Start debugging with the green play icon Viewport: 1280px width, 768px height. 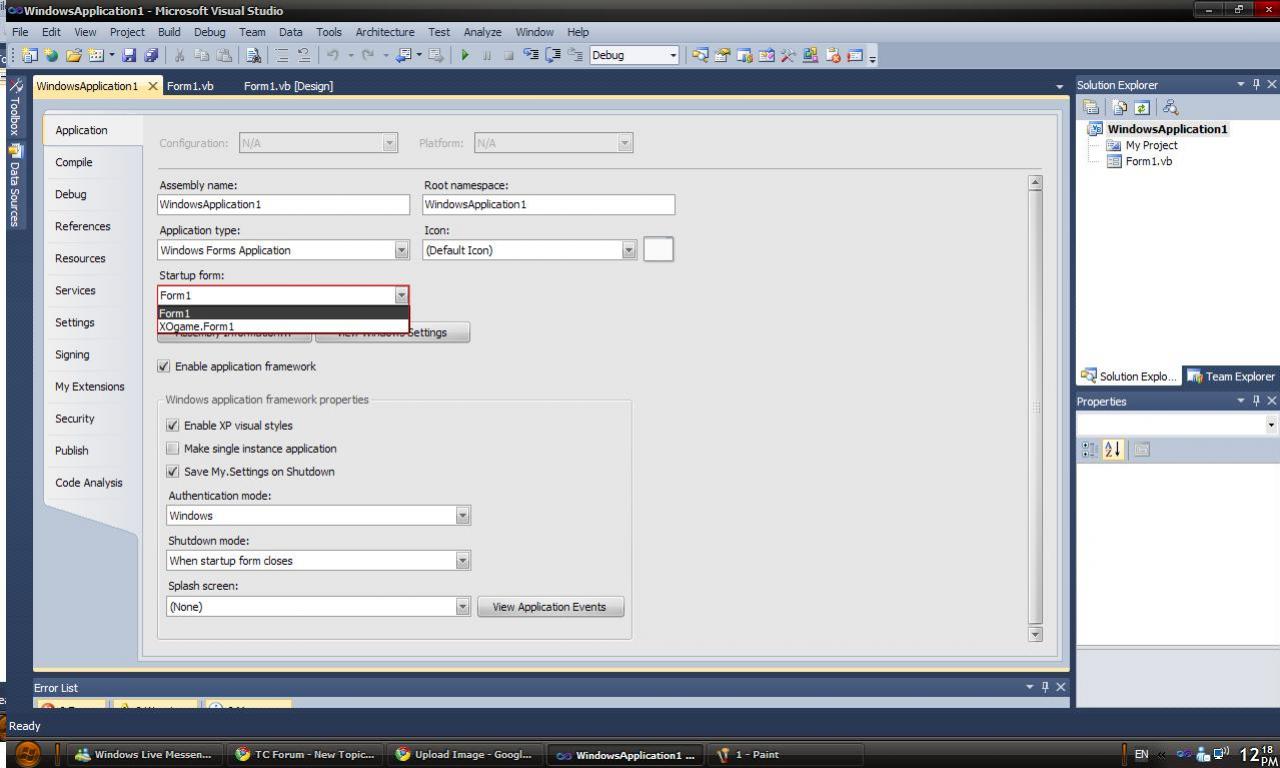pos(465,55)
